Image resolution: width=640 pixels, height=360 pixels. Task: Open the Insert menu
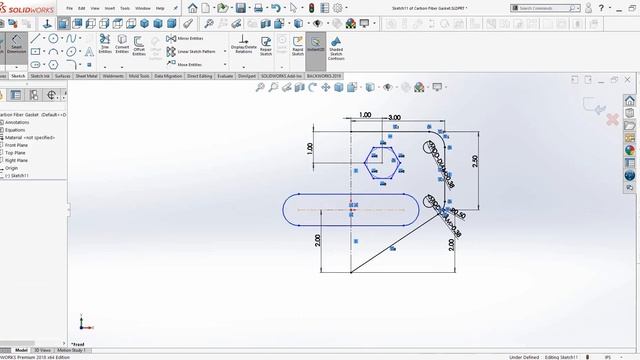point(110,8)
